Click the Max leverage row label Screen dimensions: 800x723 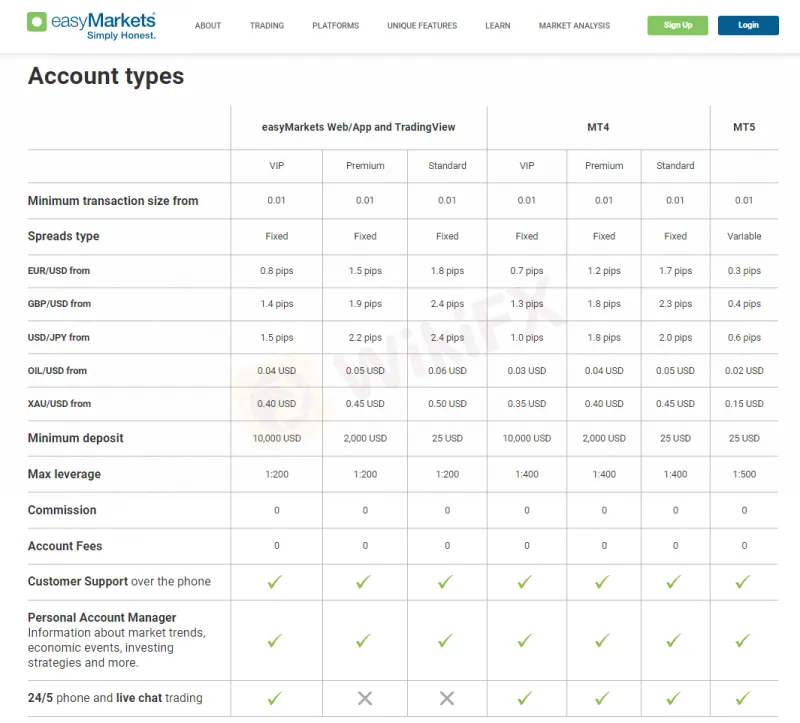click(64, 474)
